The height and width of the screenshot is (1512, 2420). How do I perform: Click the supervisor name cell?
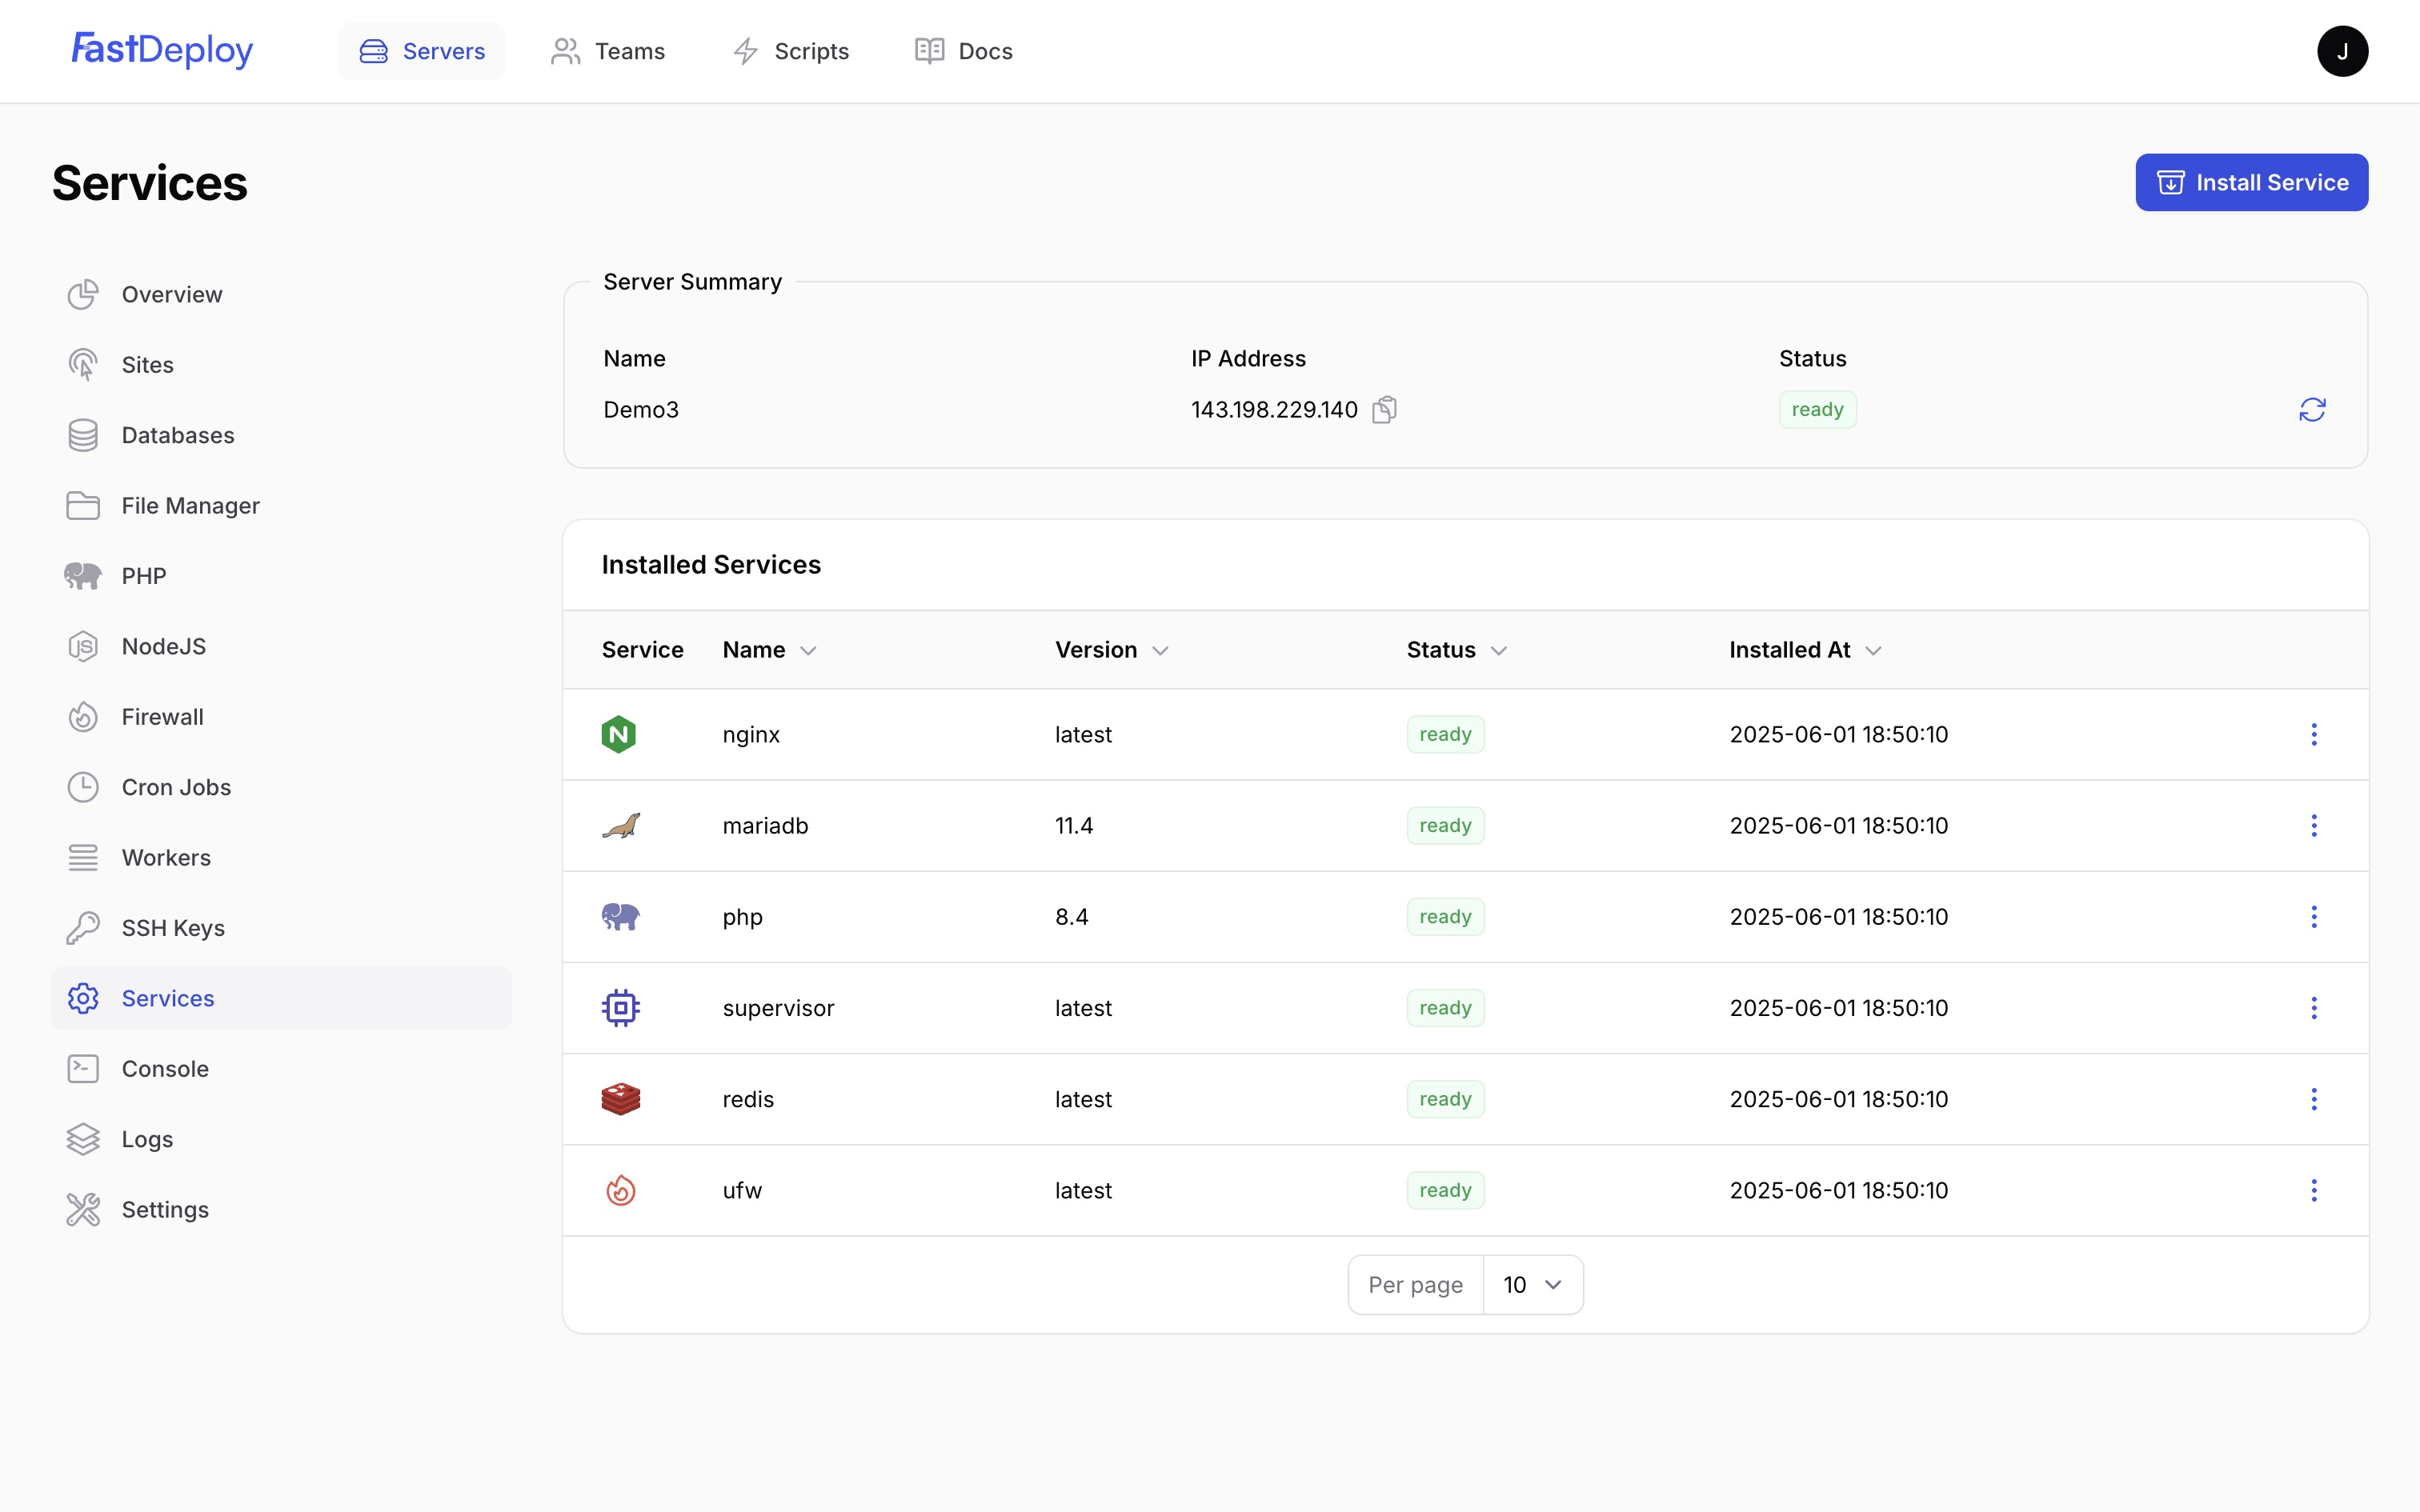click(778, 1008)
